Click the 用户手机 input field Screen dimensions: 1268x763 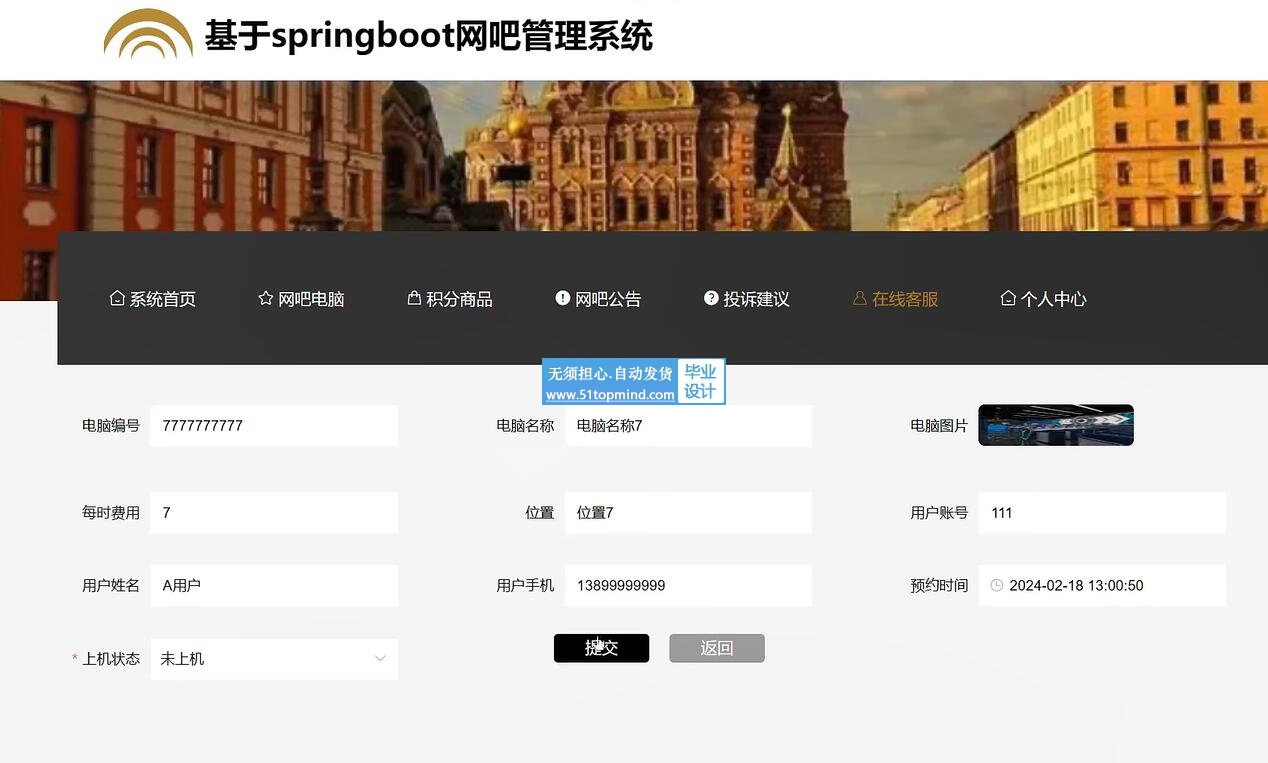pyautogui.click(x=688, y=585)
